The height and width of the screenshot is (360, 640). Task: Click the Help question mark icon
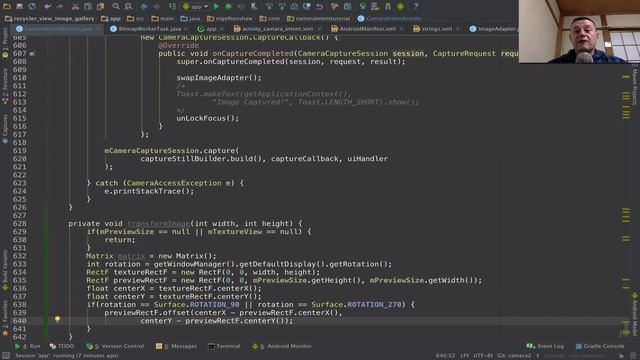416,6
